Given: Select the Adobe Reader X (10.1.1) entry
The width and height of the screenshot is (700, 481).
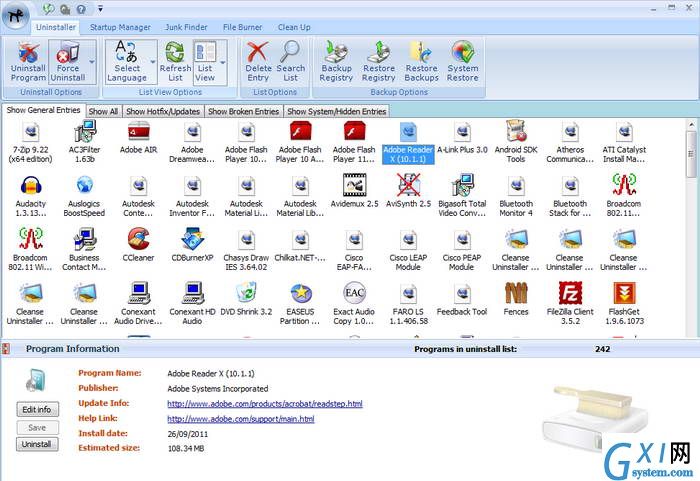Looking at the screenshot, I should 408,142.
